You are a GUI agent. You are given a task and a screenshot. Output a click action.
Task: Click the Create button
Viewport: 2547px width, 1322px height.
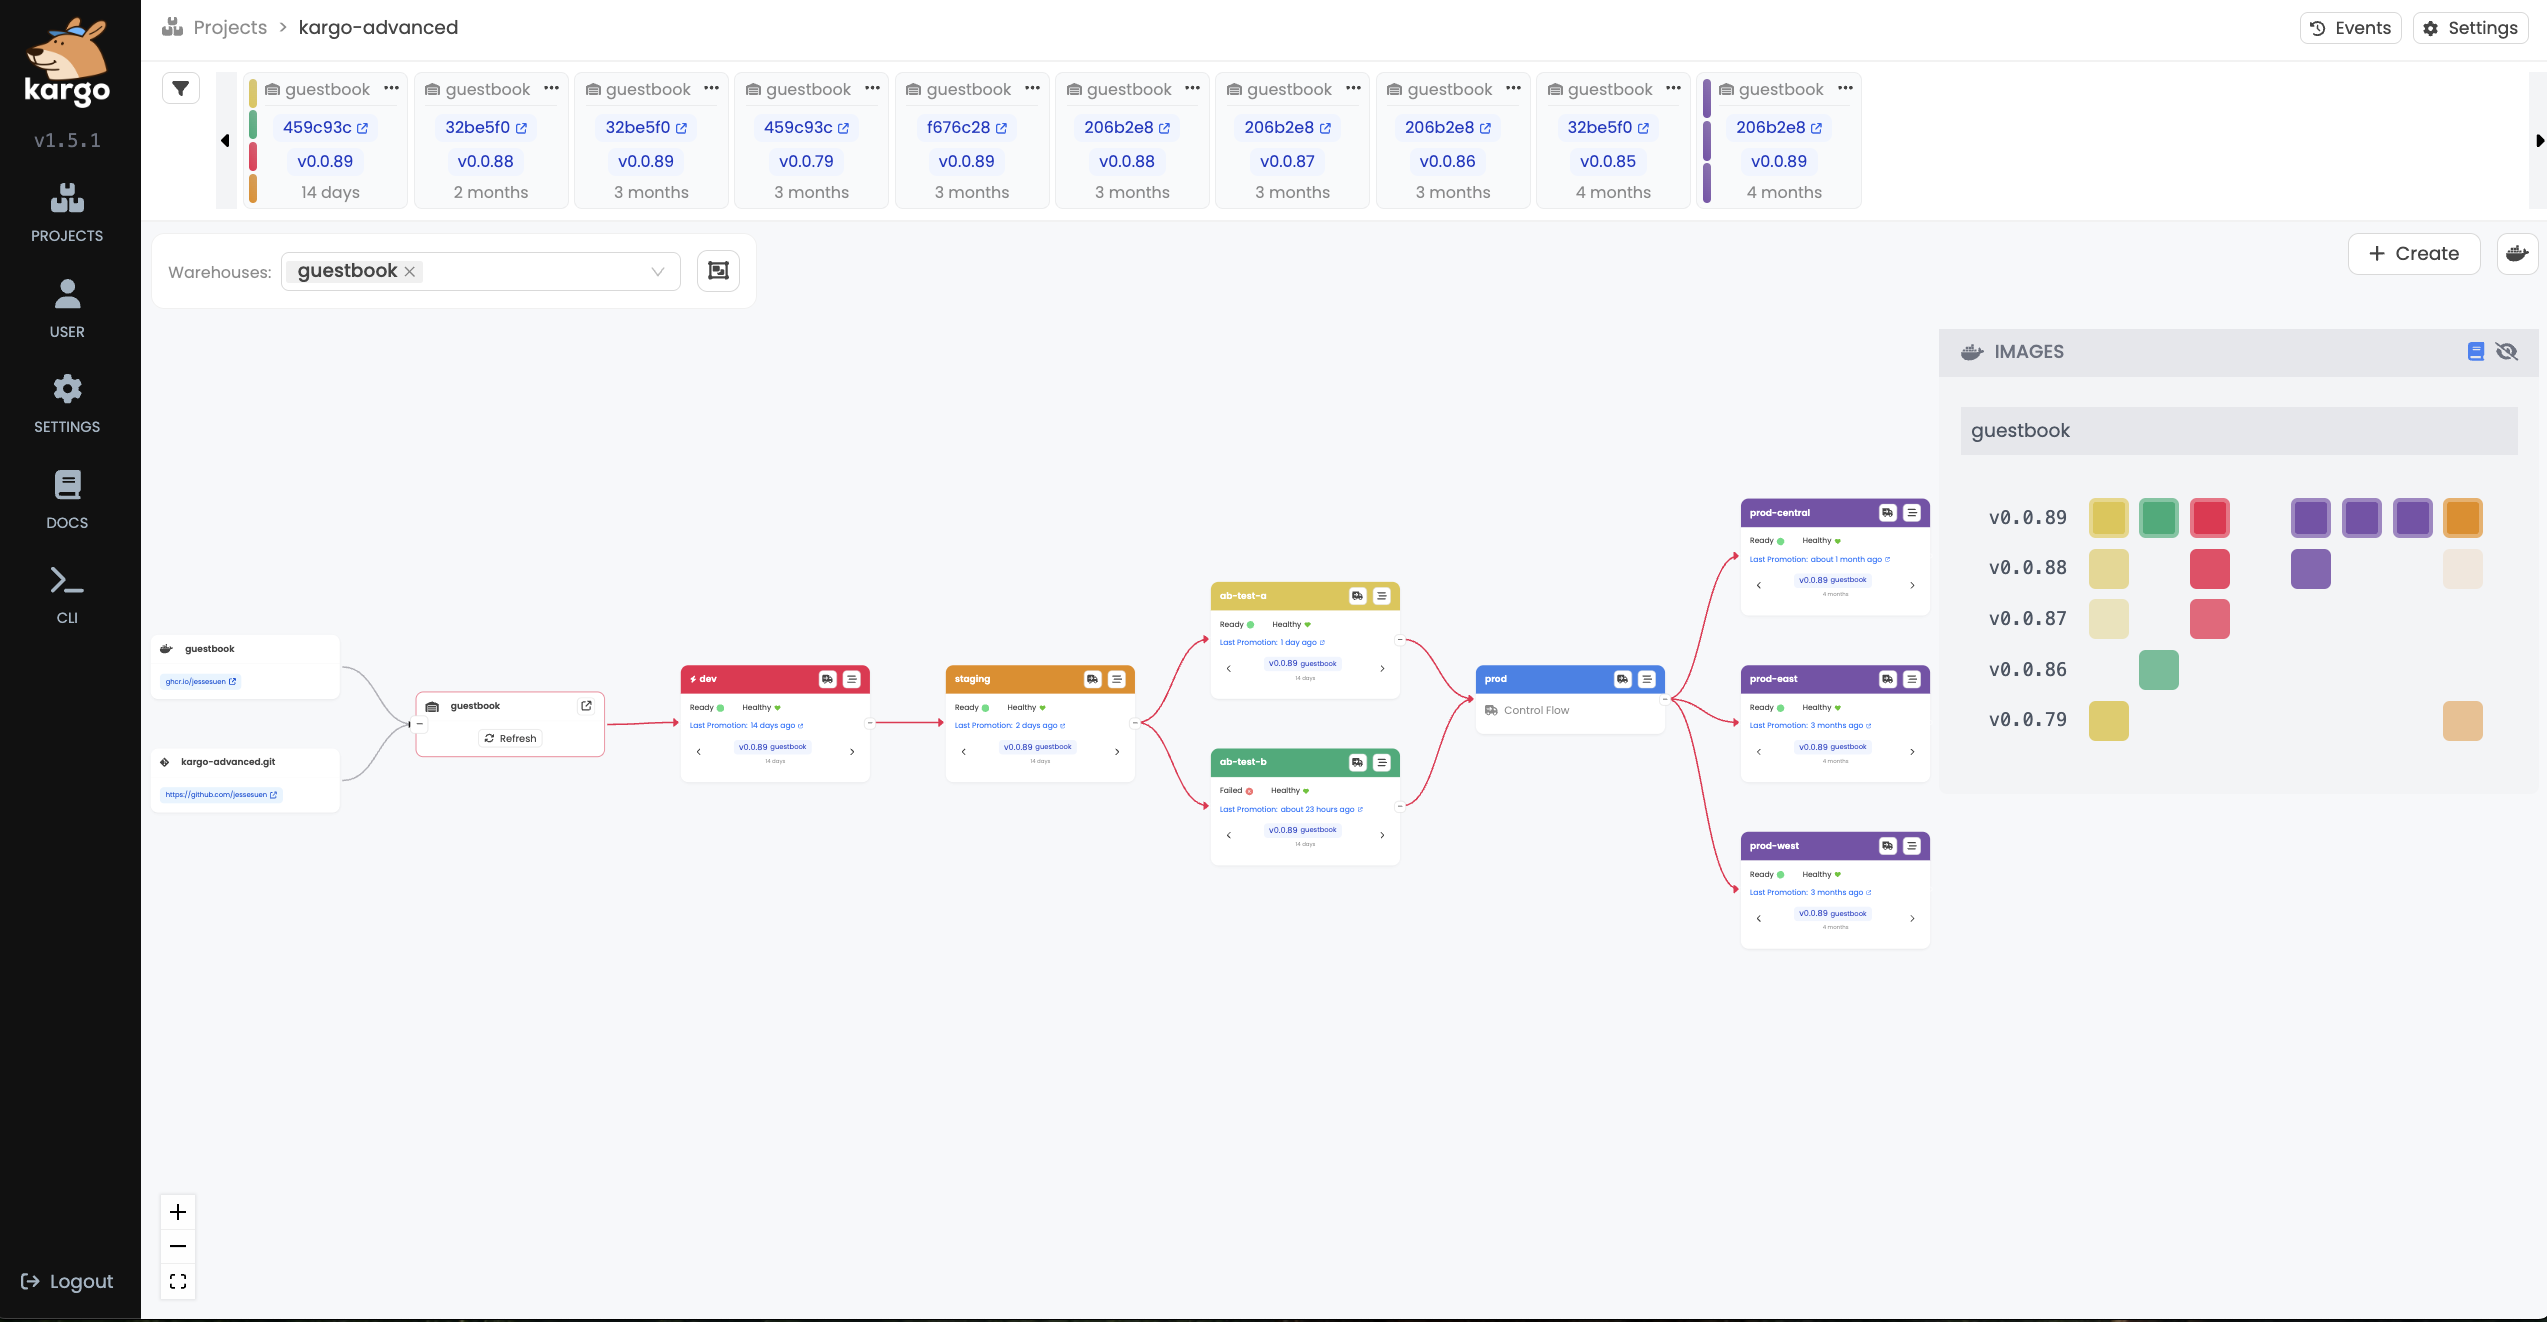(2414, 253)
